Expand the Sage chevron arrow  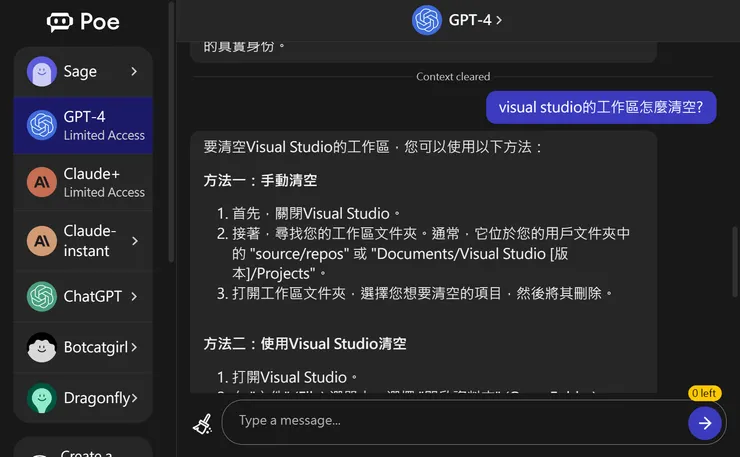(x=134, y=71)
